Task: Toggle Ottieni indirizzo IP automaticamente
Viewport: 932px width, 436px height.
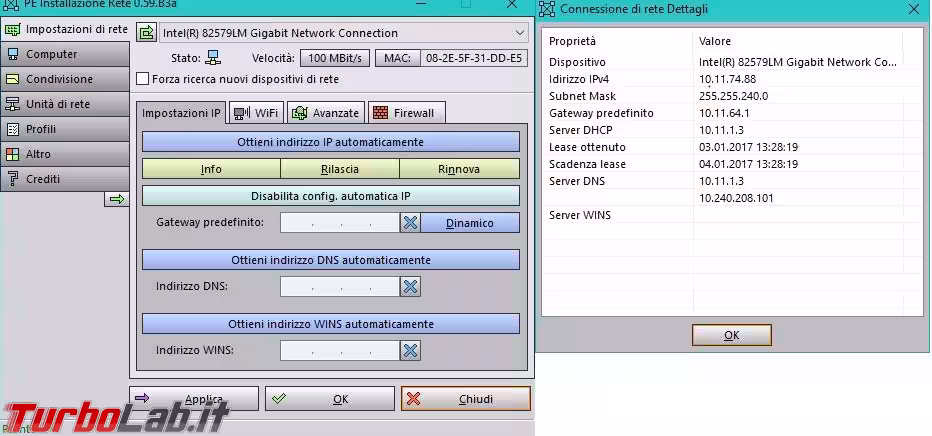Action: click(330, 142)
